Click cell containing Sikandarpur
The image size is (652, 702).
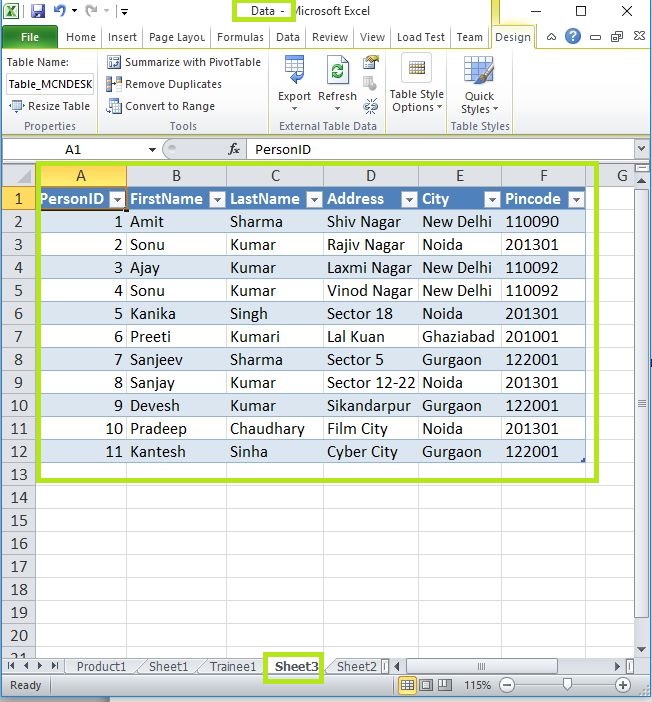coord(371,406)
